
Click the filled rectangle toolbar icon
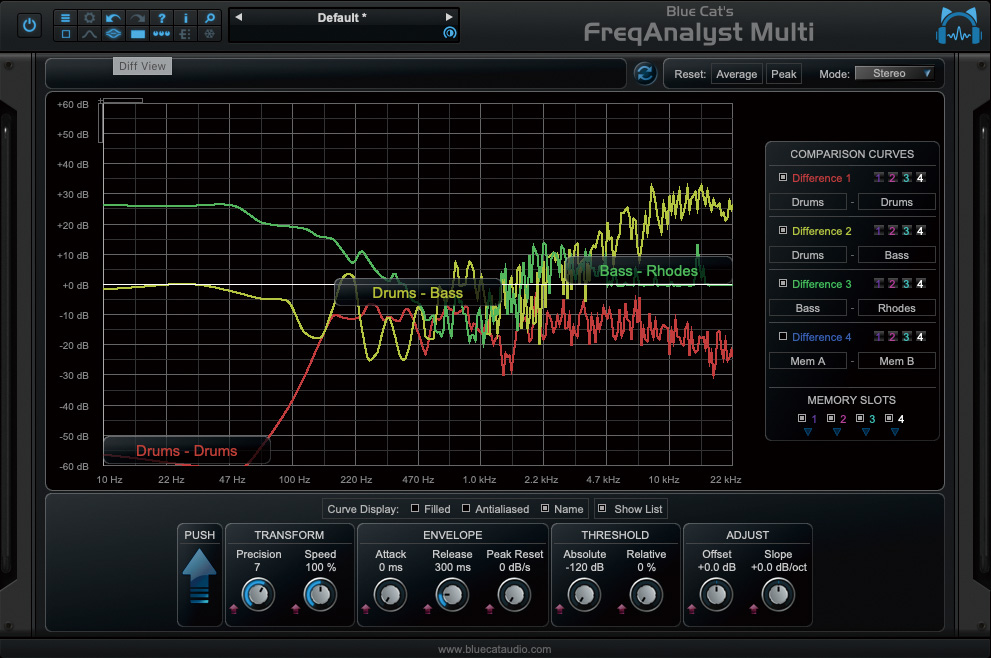pyautogui.click(x=137, y=34)
